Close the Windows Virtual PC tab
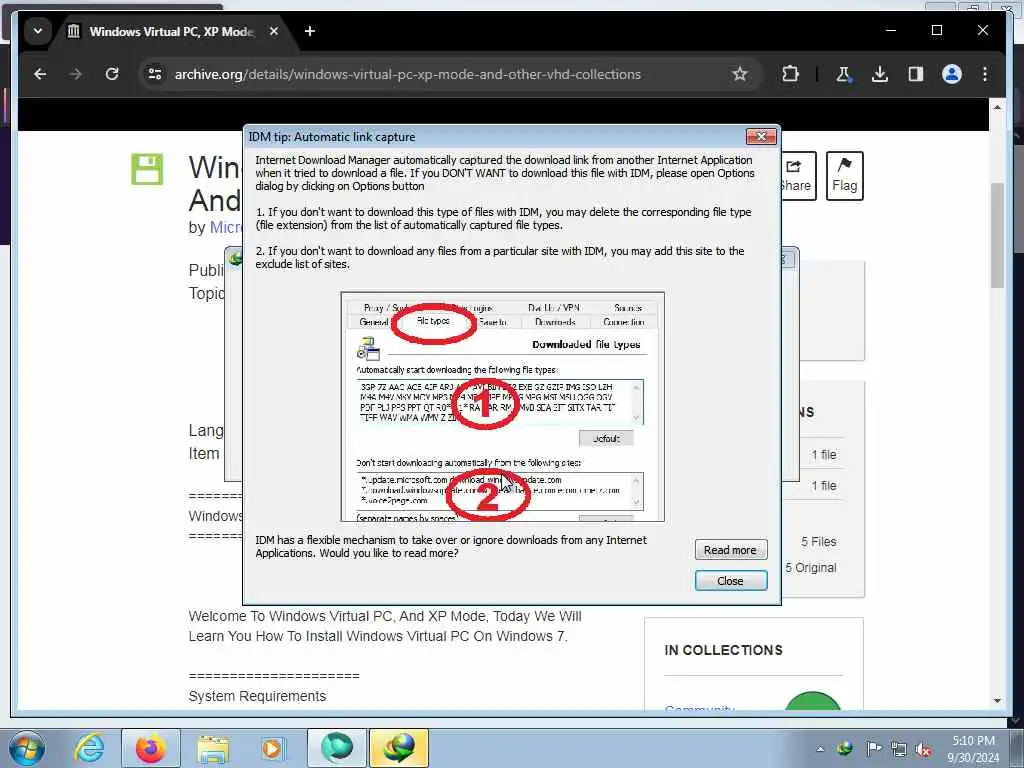 pyautogui.click(x=274, y=31)
